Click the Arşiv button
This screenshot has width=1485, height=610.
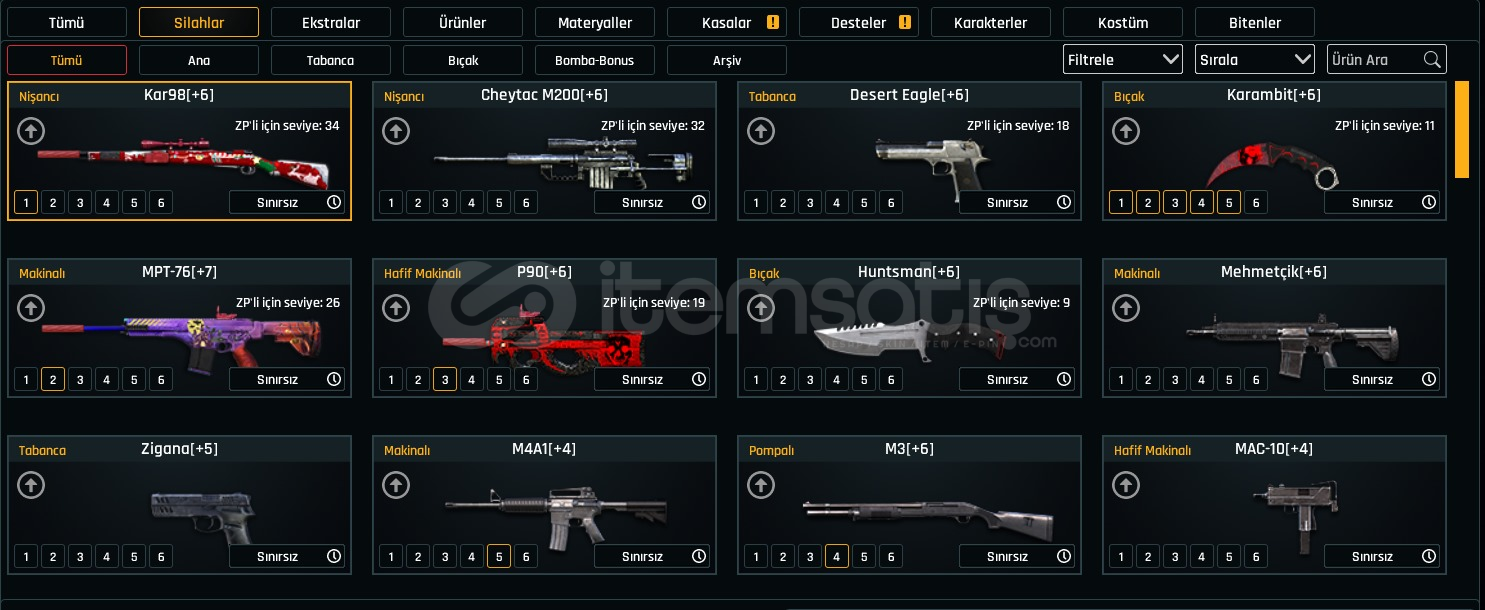[x=727, y=60]
